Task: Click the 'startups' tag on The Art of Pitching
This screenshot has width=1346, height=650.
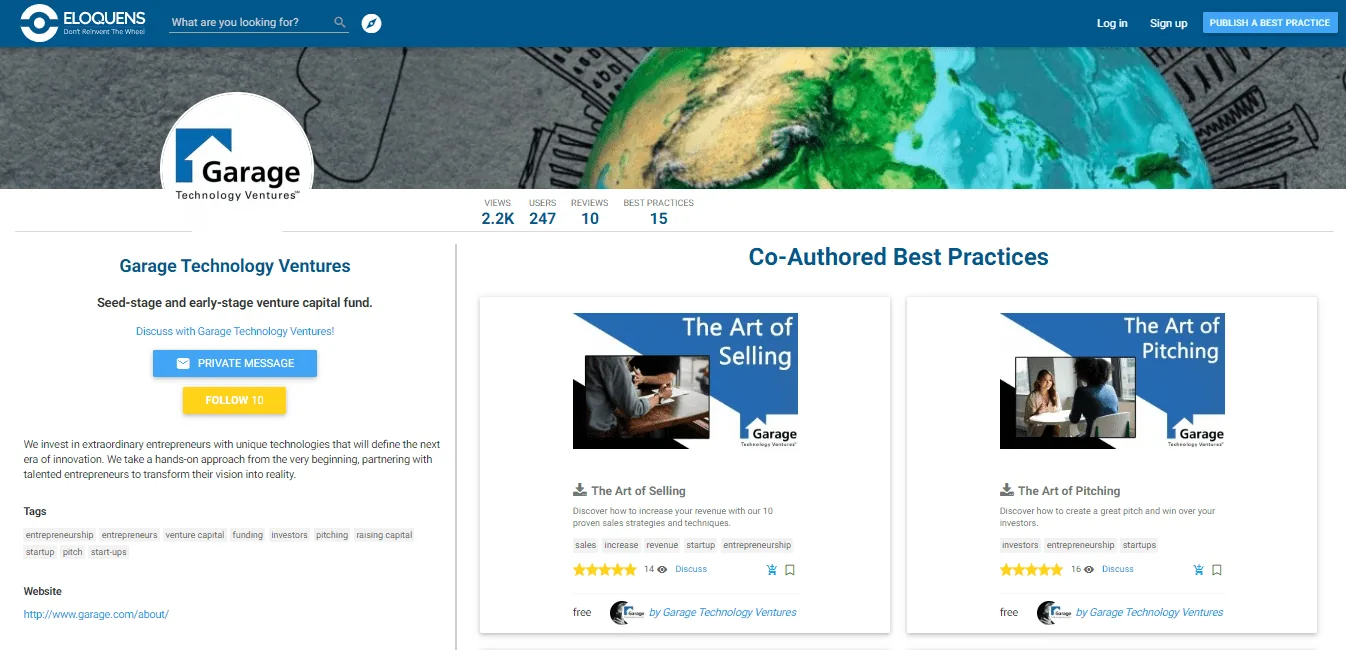Action: pyautogui.click(x=1139, y=545)
